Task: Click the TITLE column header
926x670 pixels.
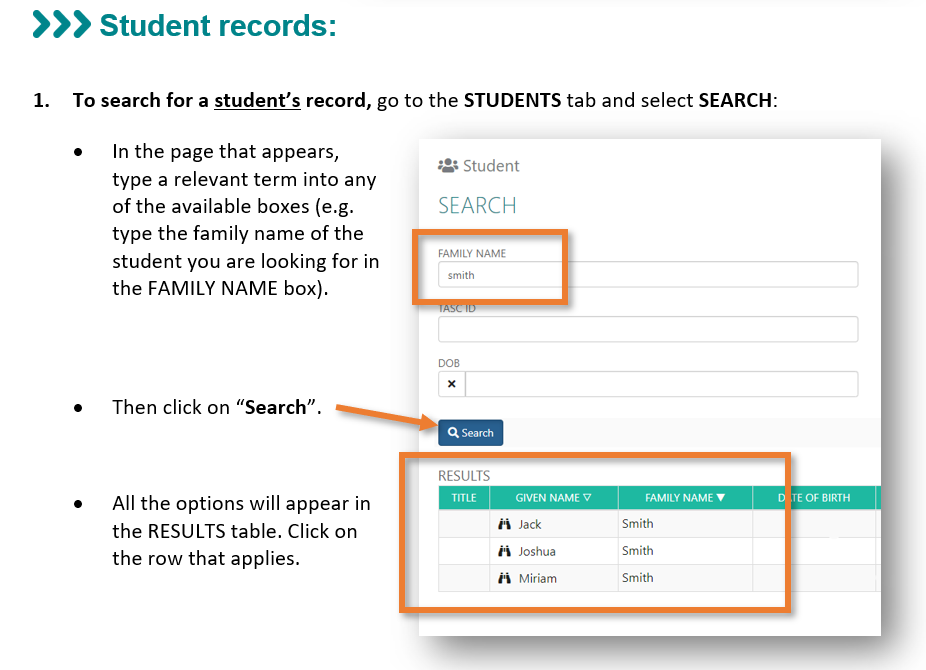Action: tap(464, 498)
